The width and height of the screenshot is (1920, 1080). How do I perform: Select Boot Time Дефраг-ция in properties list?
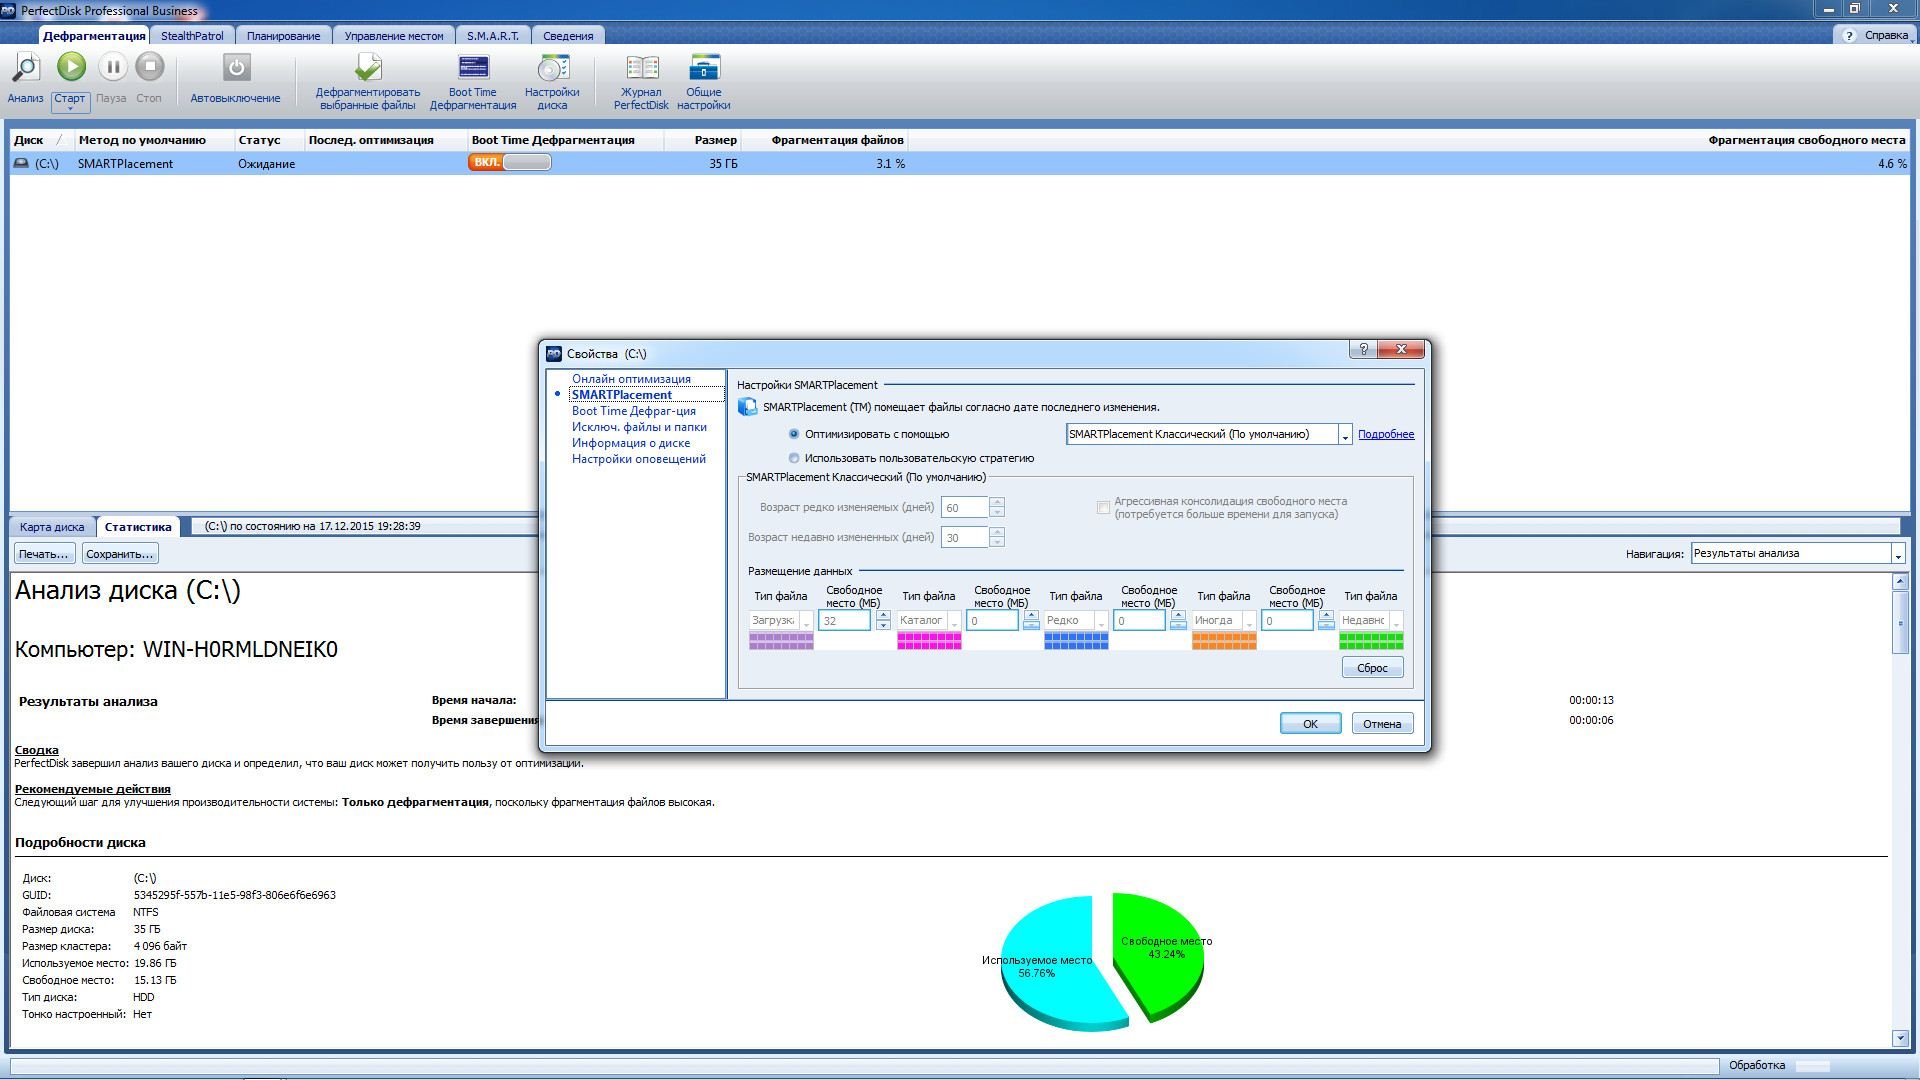(634, 411)
